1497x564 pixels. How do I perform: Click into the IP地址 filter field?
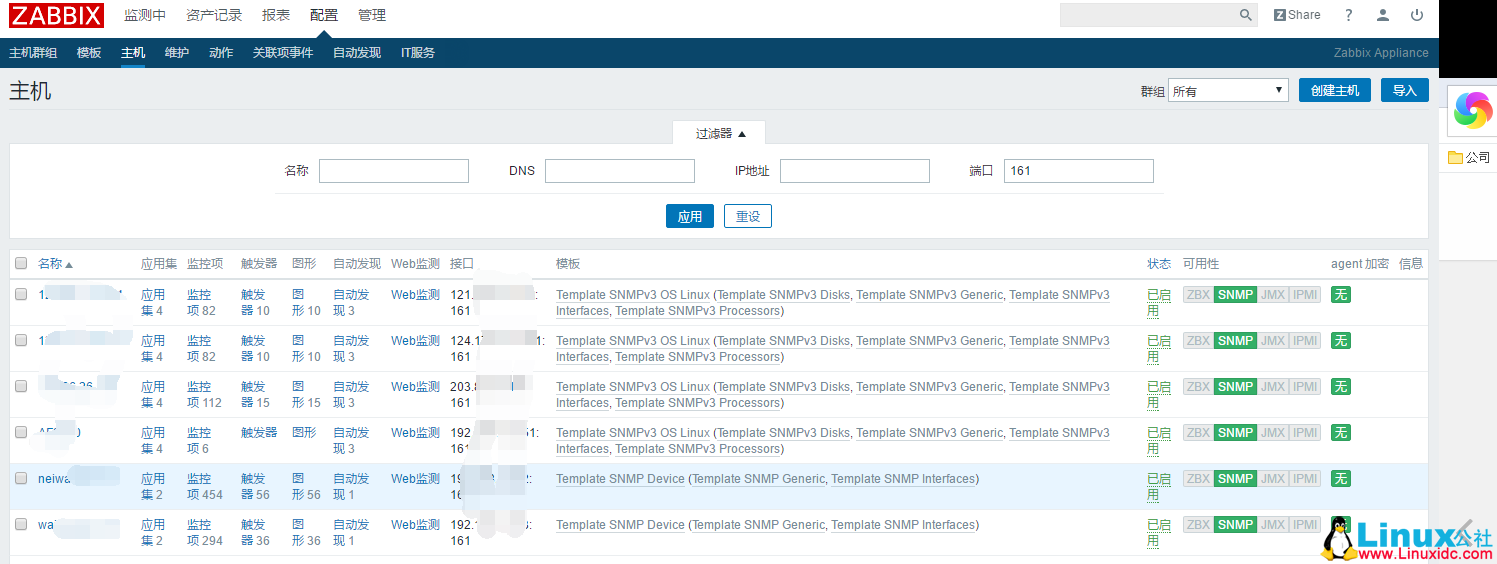854,171
